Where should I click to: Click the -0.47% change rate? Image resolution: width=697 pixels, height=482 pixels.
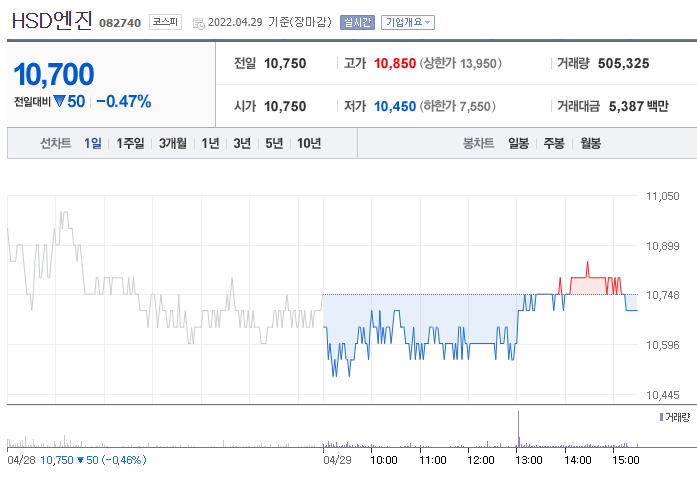(124, 101)
